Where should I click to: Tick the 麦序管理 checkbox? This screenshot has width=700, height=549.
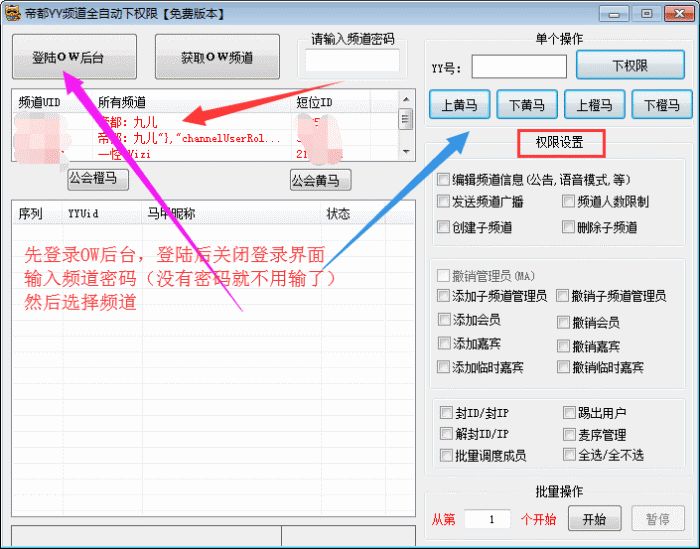pyautogui.click(x=569, y=434)
